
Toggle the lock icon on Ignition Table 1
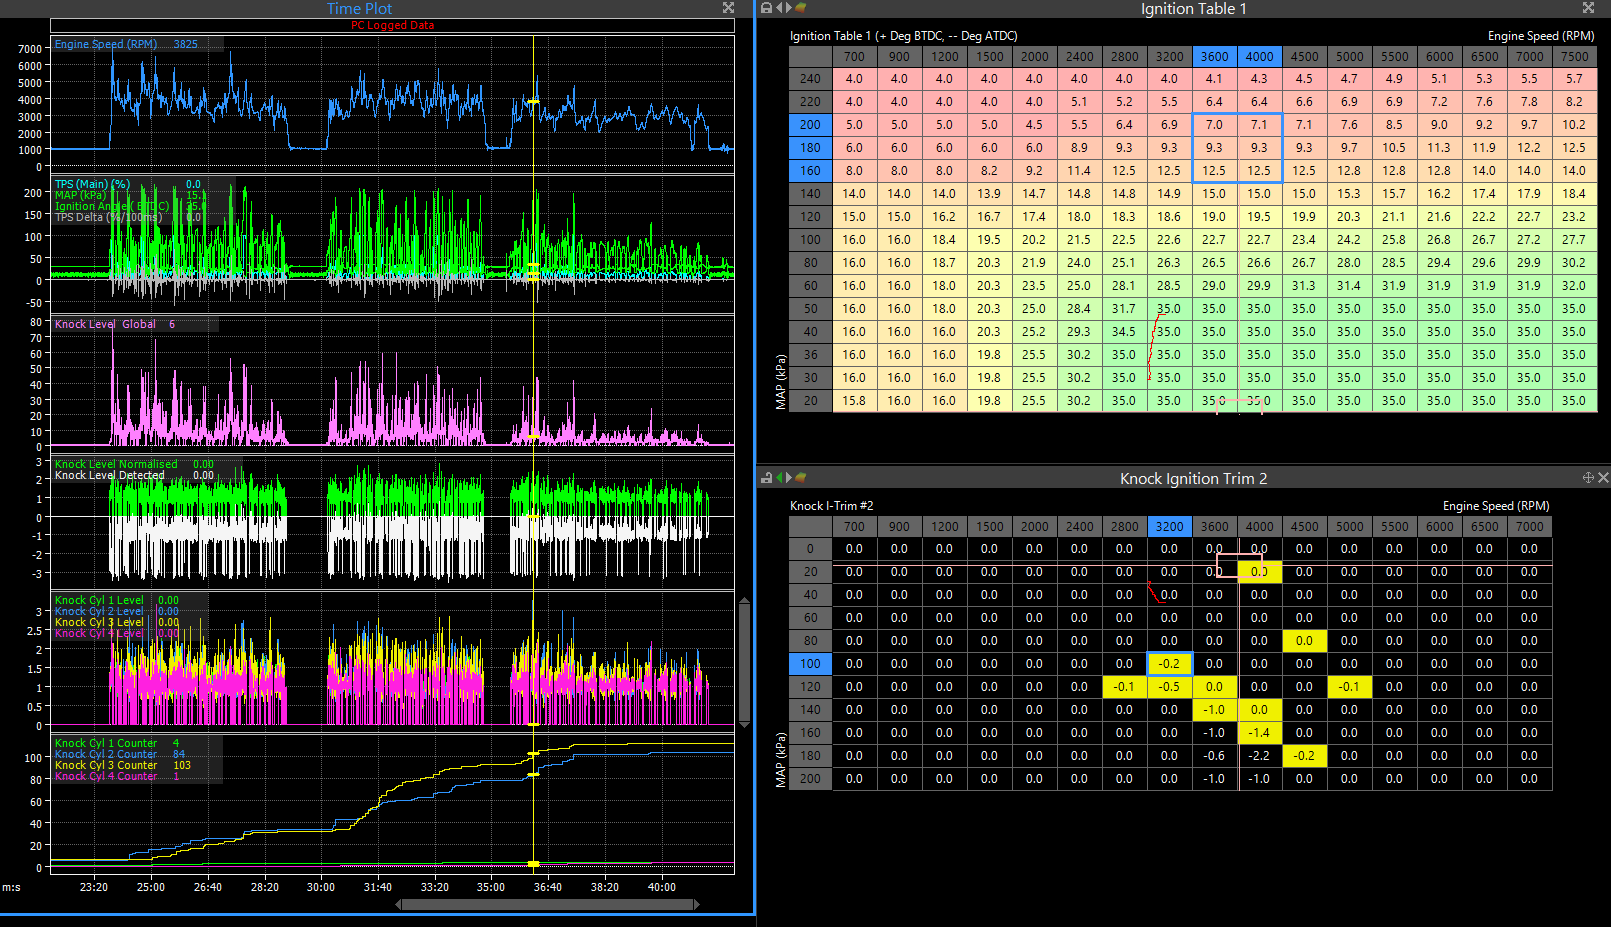click(x=766, y=8)
